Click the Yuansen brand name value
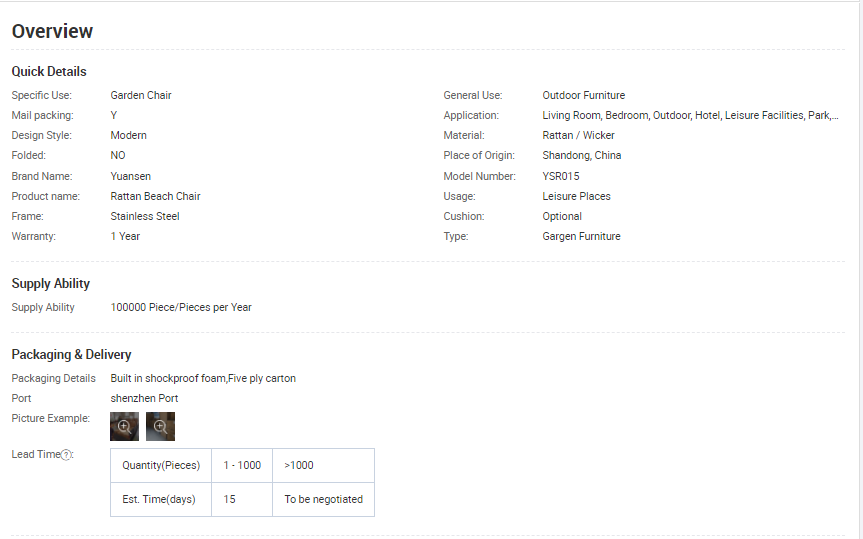863x539 pixels. 131,176
